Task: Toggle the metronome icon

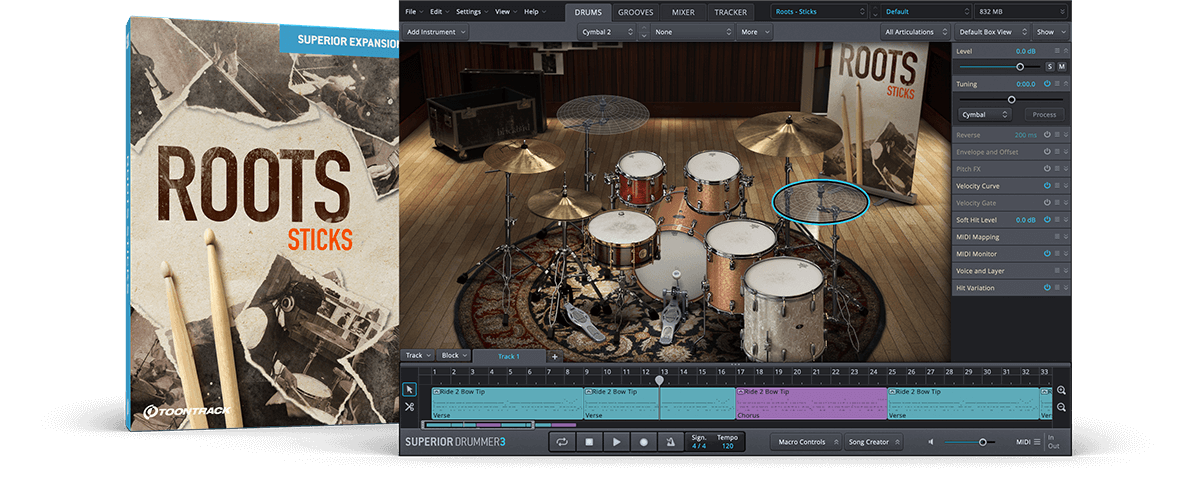Action: (671, 442)
